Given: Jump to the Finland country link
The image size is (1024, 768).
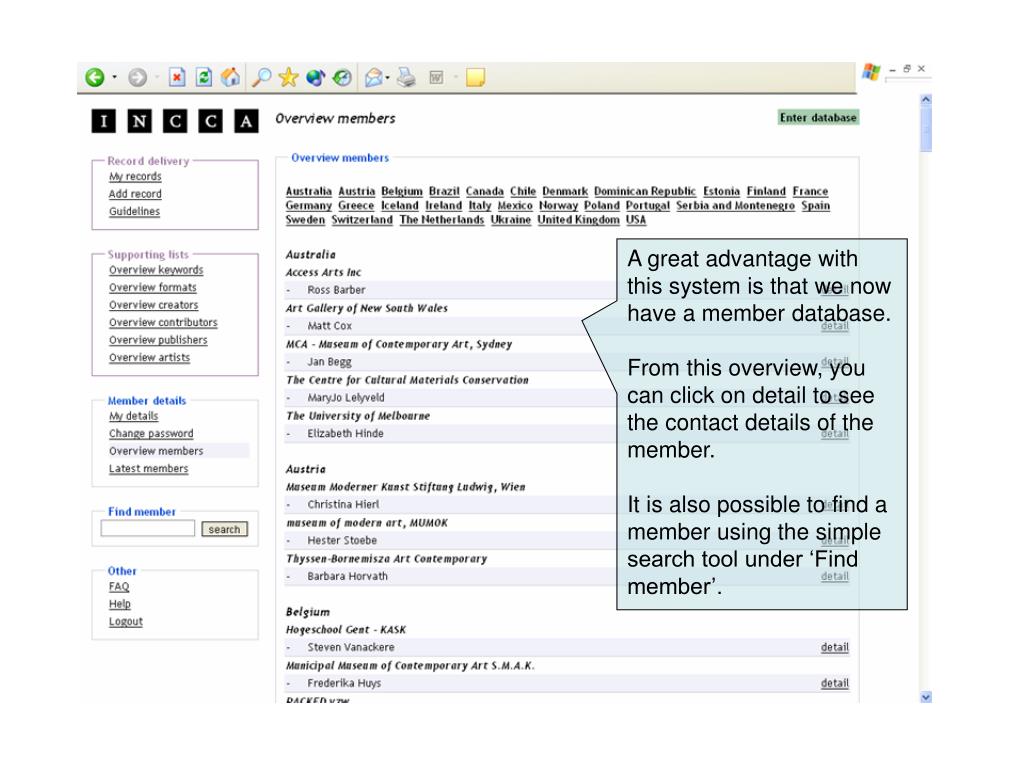Looking at the screenshot, I should [x=767, y=191].
